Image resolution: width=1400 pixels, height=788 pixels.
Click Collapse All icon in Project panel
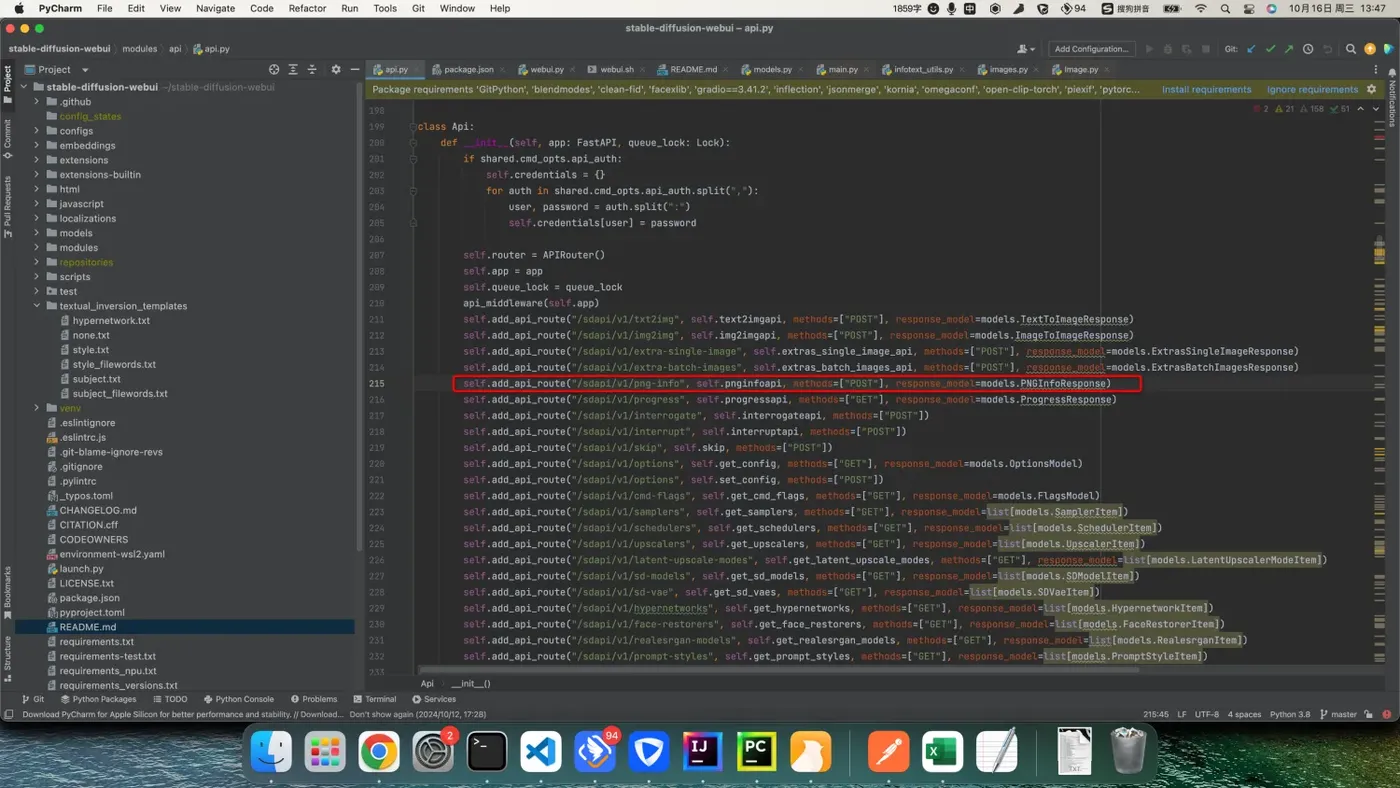pos(312,69)
